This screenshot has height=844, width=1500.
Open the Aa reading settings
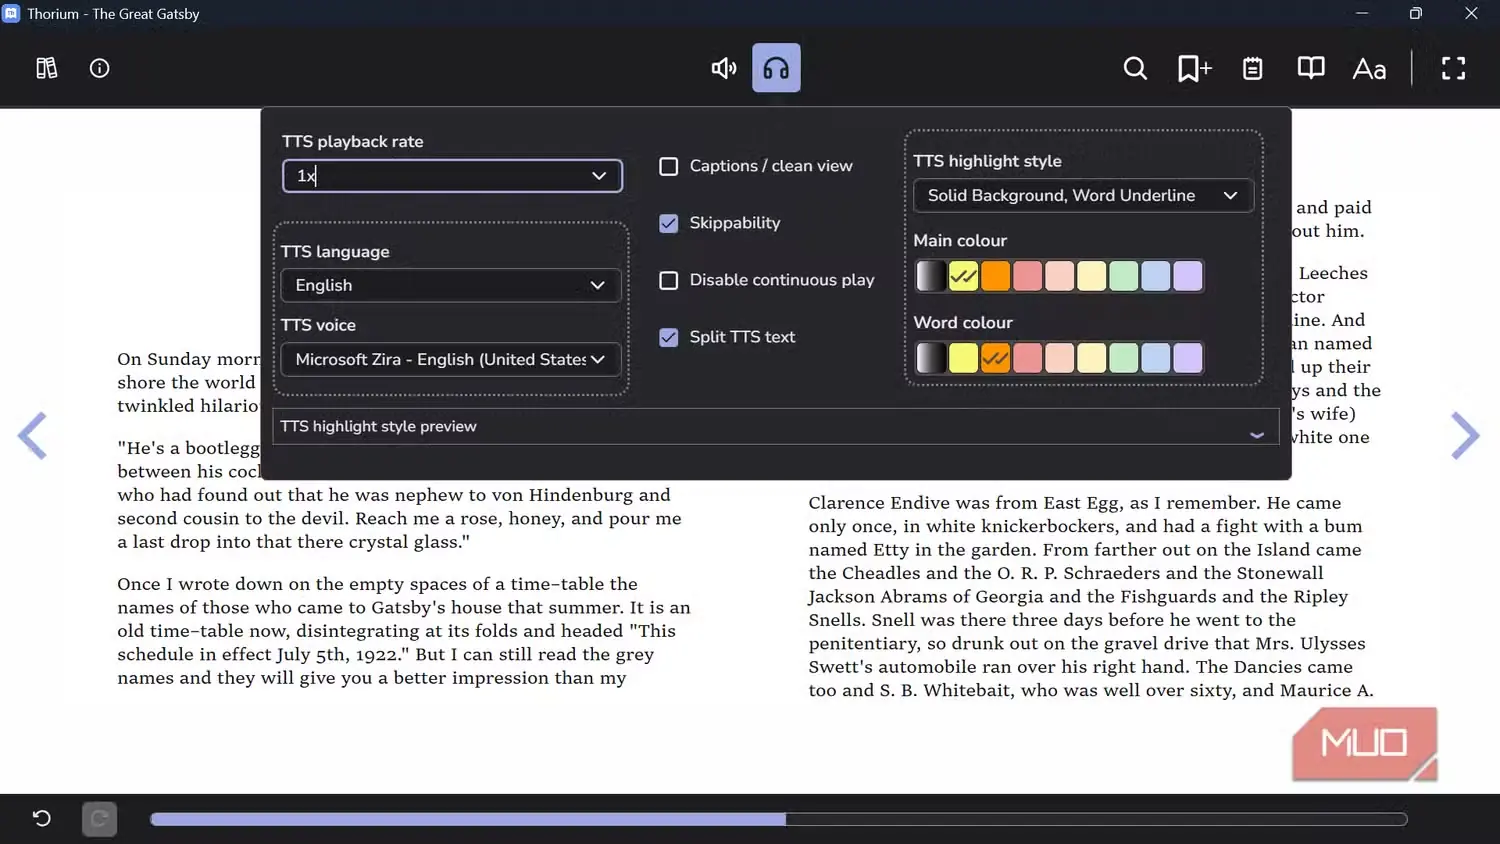(x=1369, y=68)
